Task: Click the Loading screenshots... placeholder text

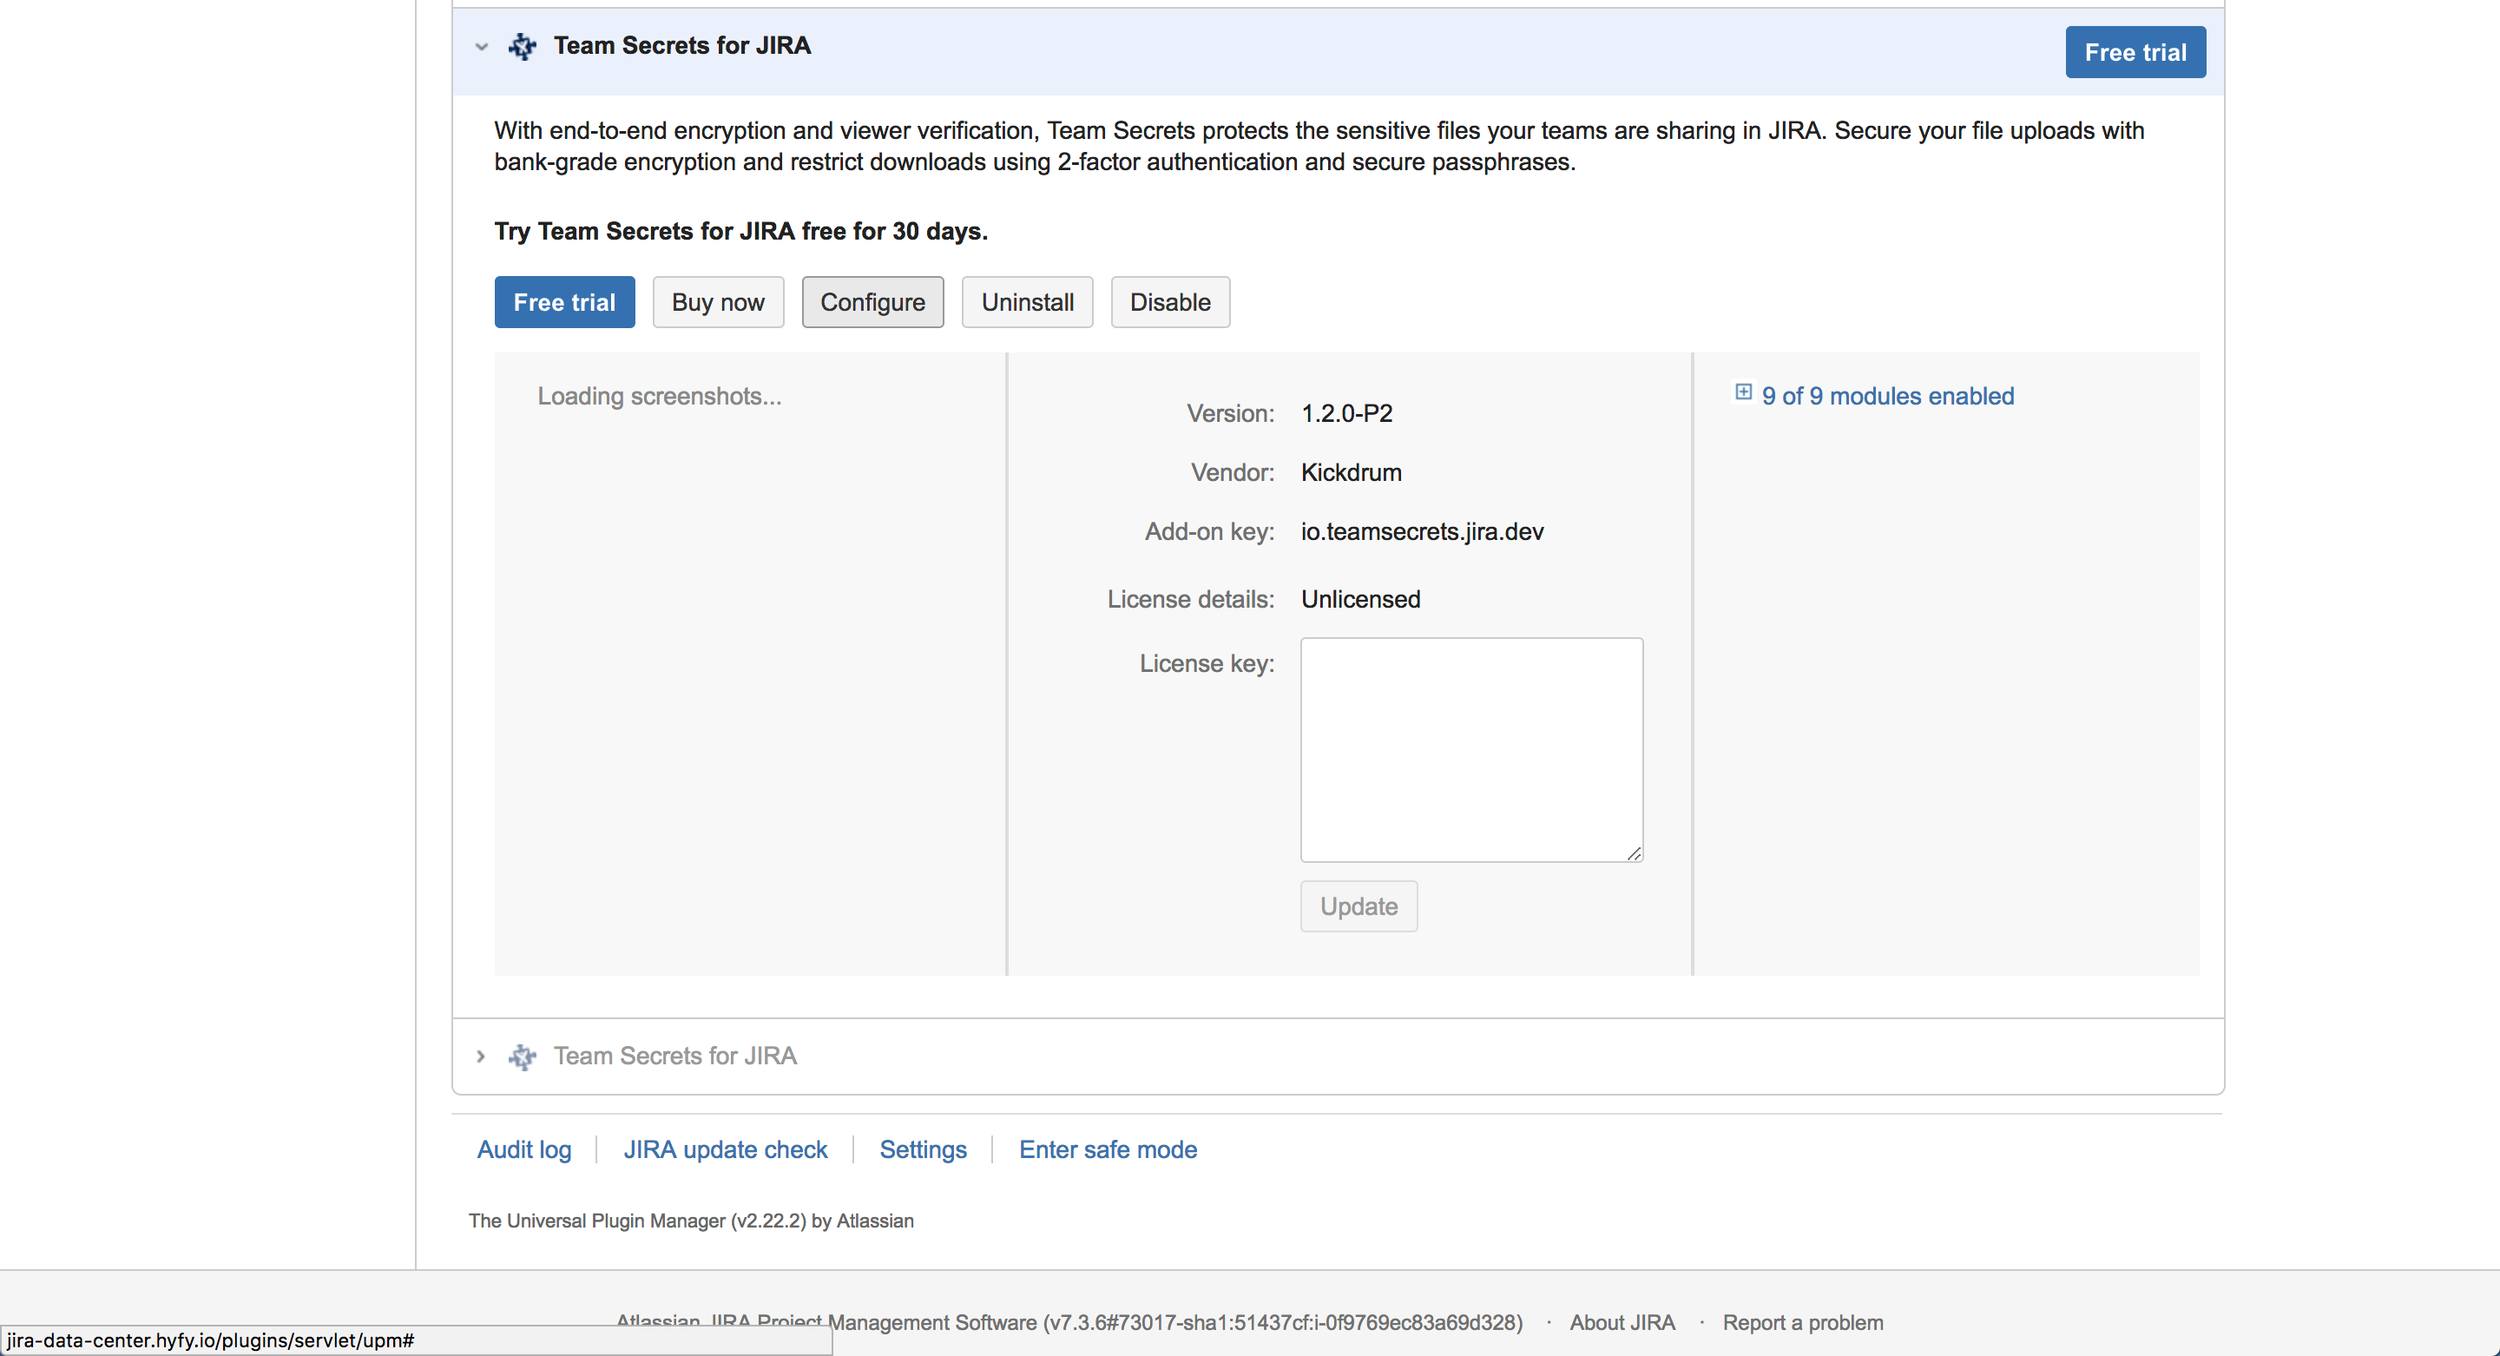Action: pyautogui.click(x=659, y=396)
